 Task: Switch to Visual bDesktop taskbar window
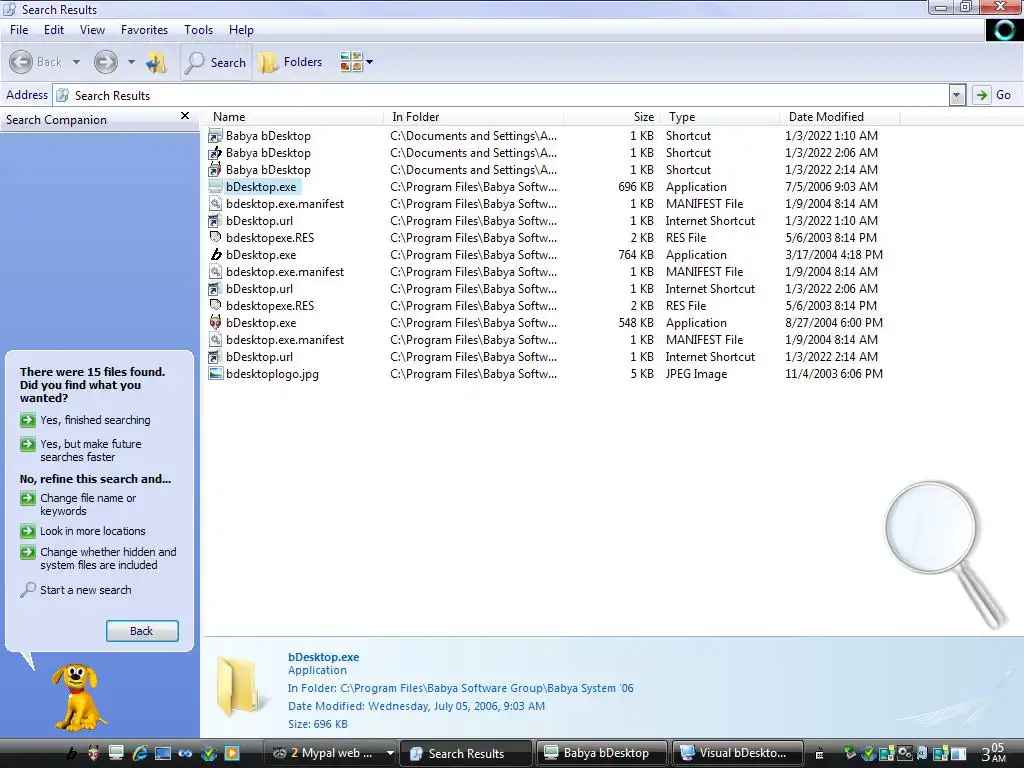(737, 753)
